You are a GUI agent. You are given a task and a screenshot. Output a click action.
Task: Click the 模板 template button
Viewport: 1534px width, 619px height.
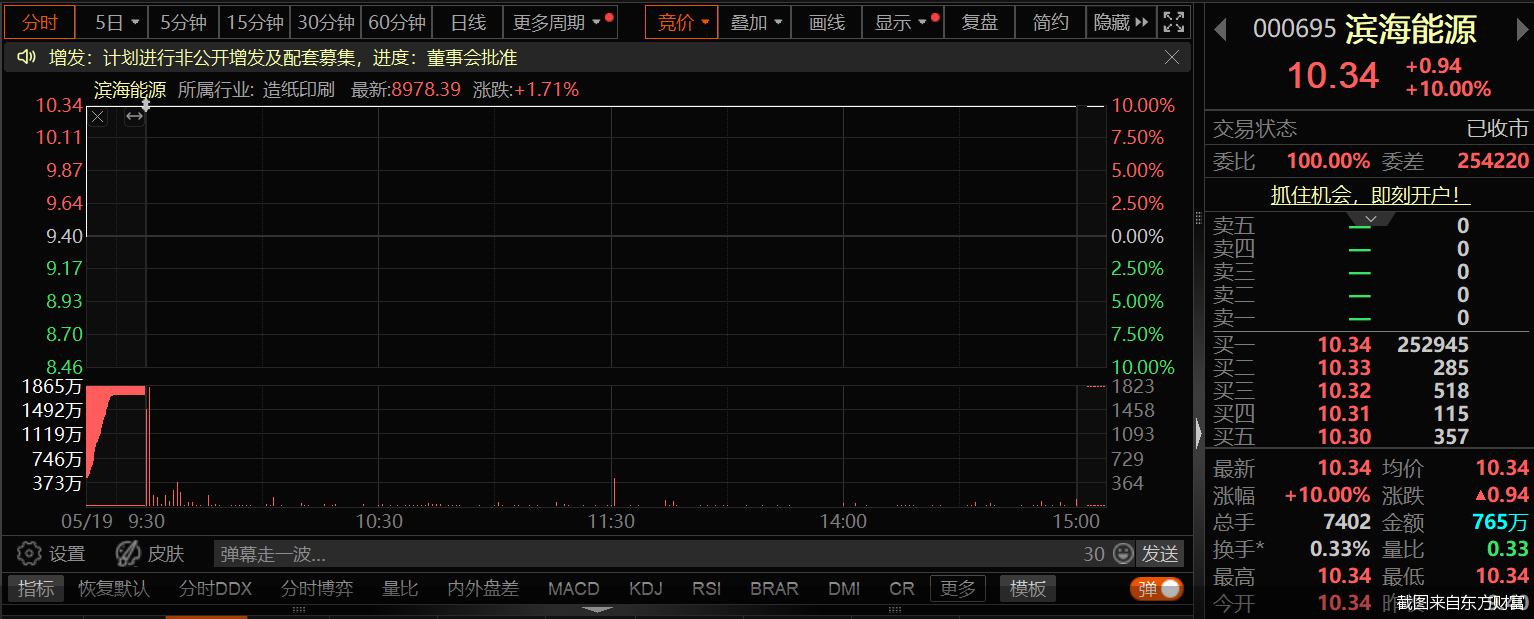(x=1028, y=589)
